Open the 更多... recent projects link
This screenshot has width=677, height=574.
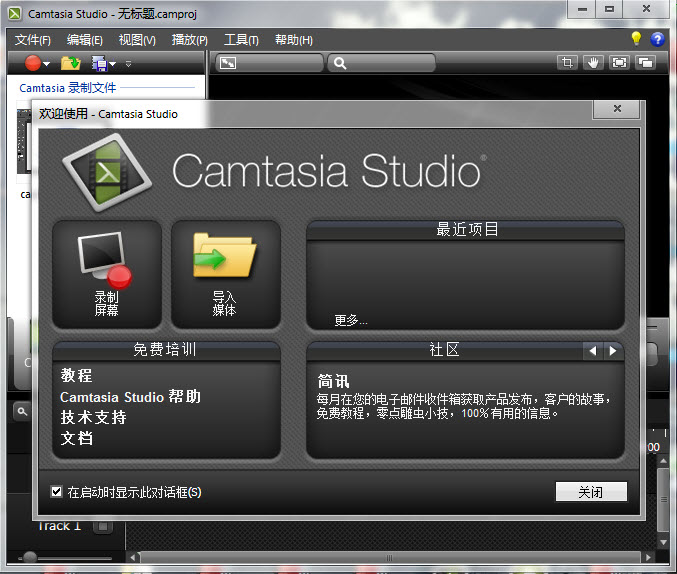tap(351, 321)
